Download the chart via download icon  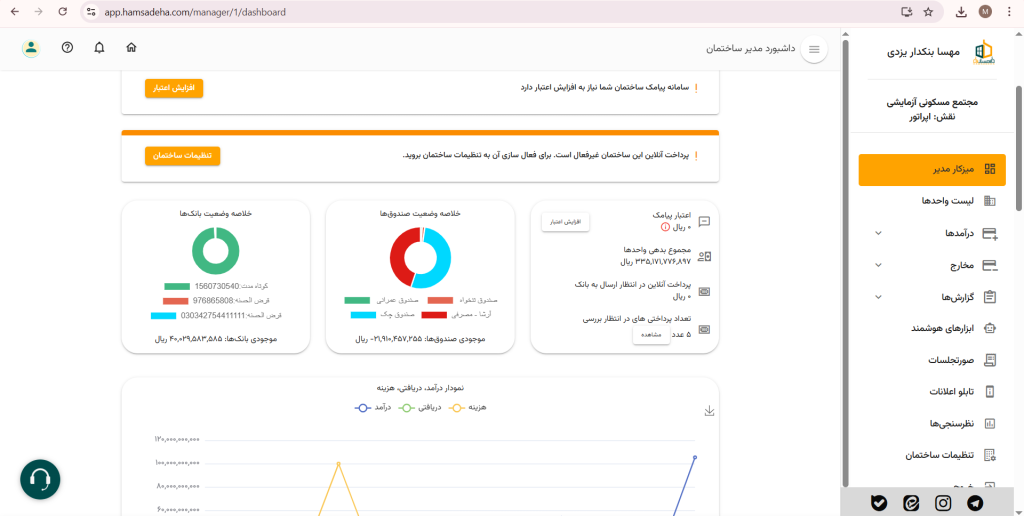pos(710,411)
